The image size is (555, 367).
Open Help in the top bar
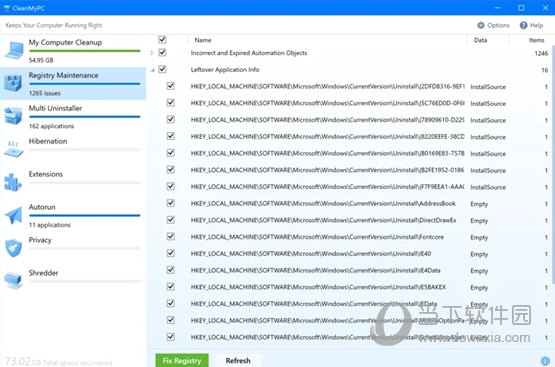tap(531, 25)
